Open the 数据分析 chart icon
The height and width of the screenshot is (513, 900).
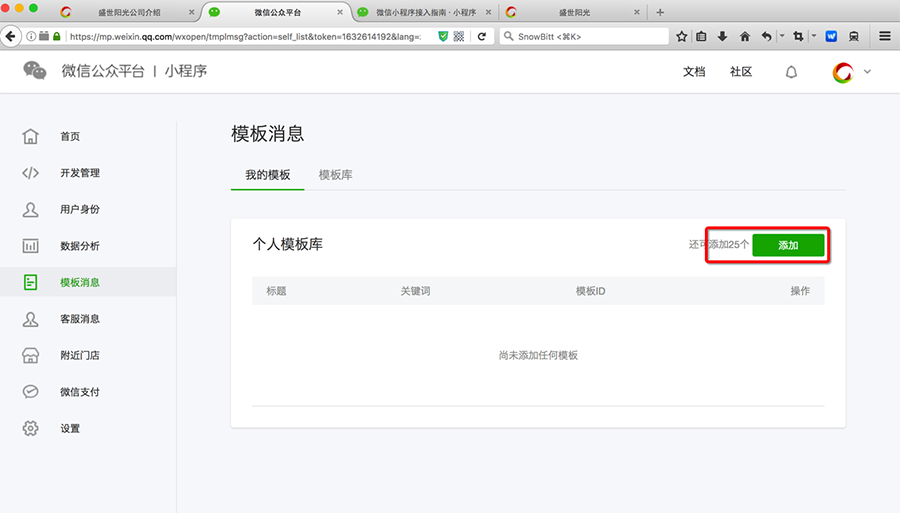tap(30, 246)
